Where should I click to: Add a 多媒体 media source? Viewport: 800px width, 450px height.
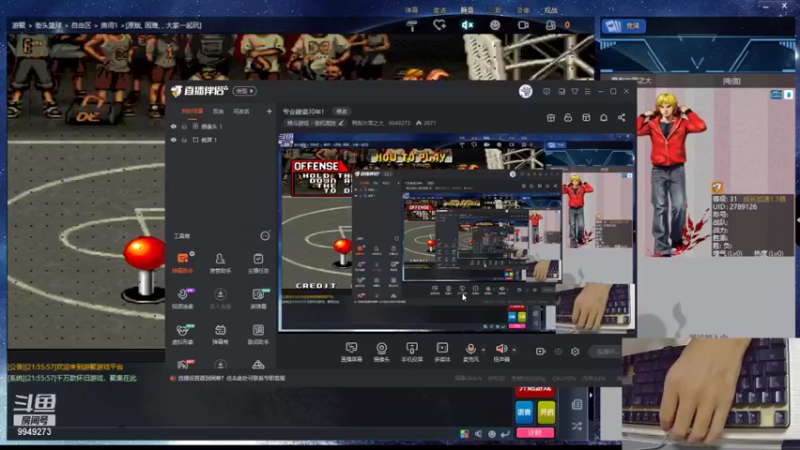coord(442,352)
